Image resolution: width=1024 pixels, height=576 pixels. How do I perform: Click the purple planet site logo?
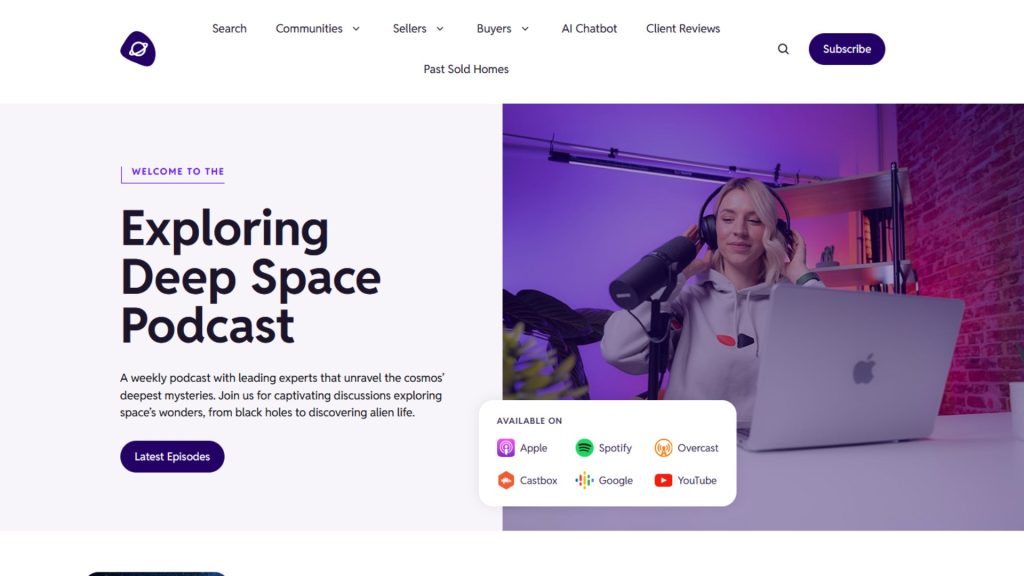click(138, 49)
